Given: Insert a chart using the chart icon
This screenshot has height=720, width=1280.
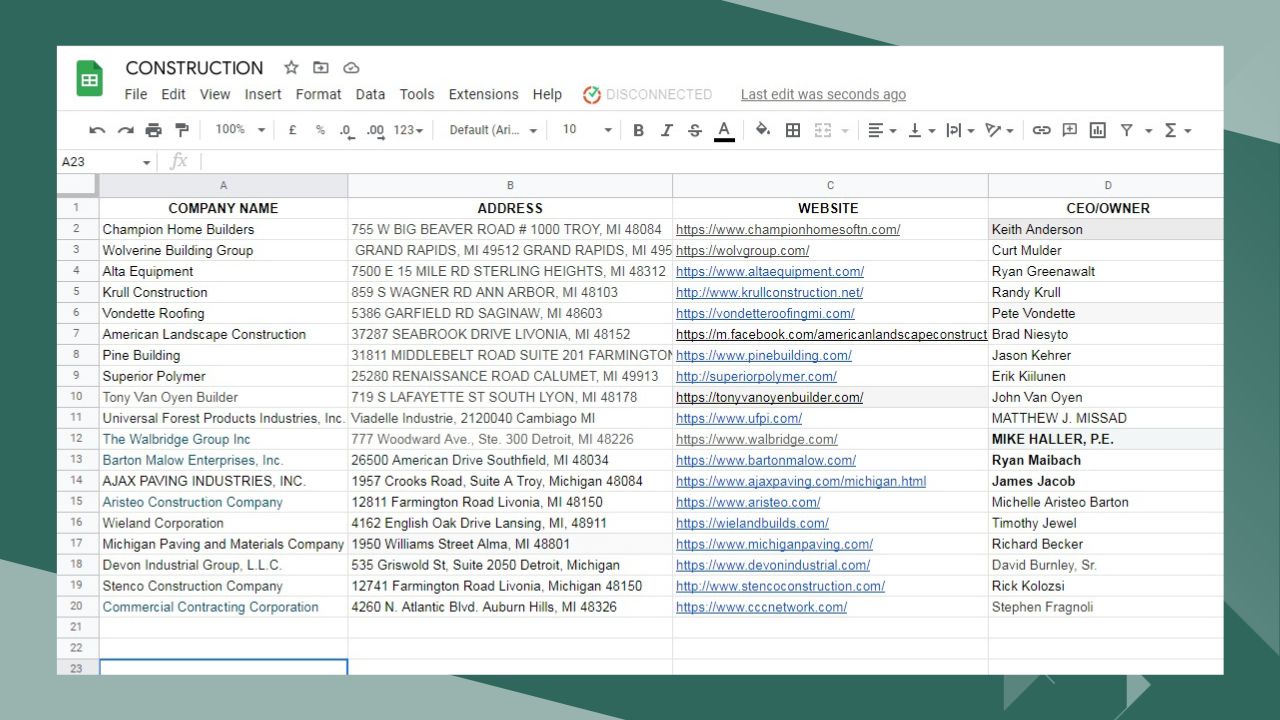Looking at the screenshot, I should pos(1098,130).
